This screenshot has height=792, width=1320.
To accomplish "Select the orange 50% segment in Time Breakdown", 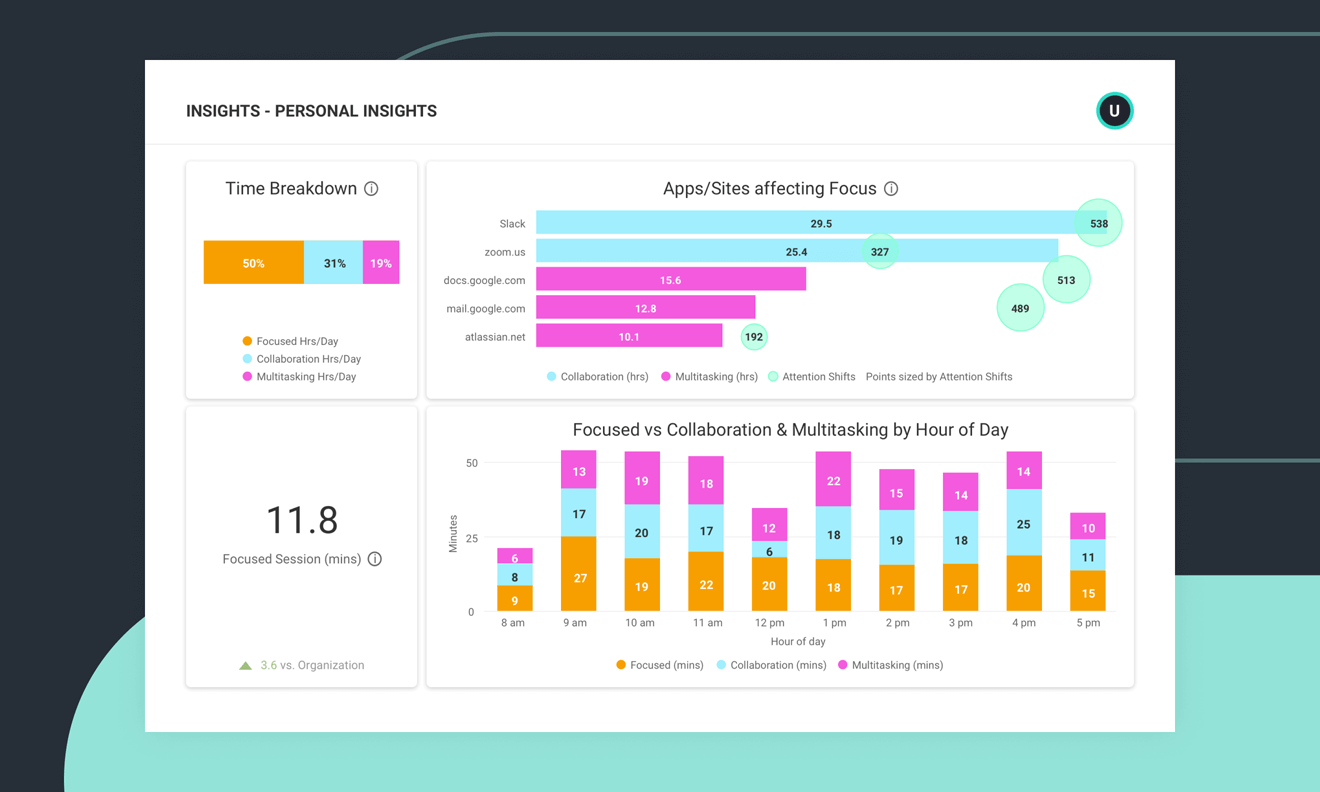I will (252, 261).
